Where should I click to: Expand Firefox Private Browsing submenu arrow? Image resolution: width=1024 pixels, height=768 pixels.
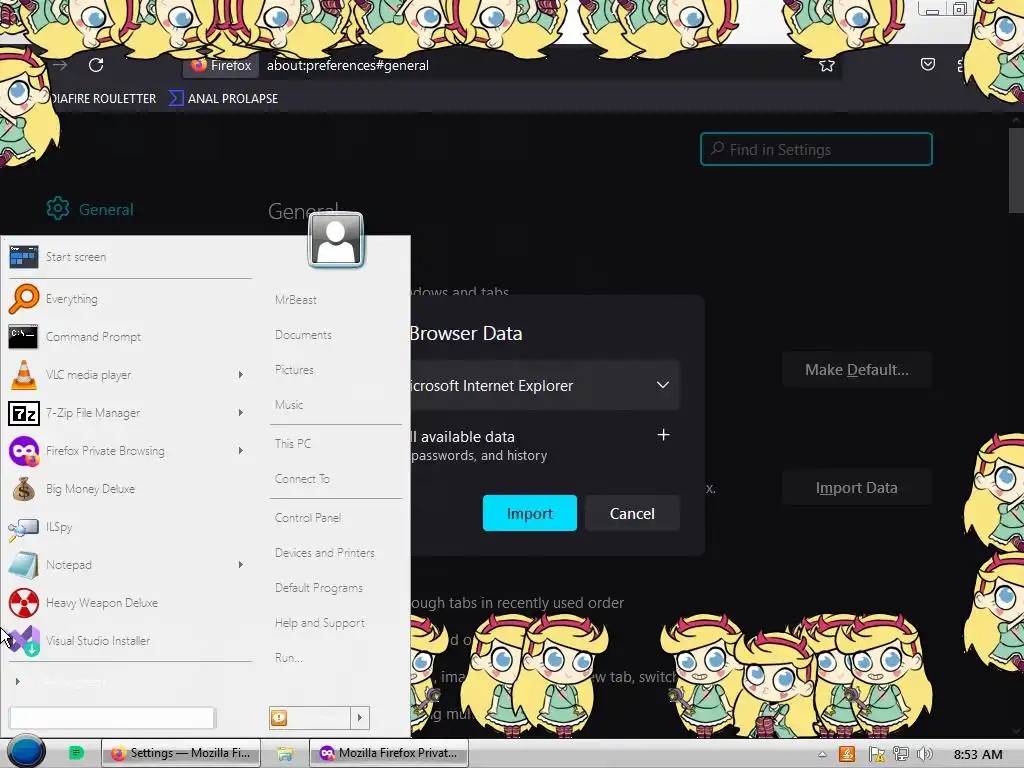(240, 451)
